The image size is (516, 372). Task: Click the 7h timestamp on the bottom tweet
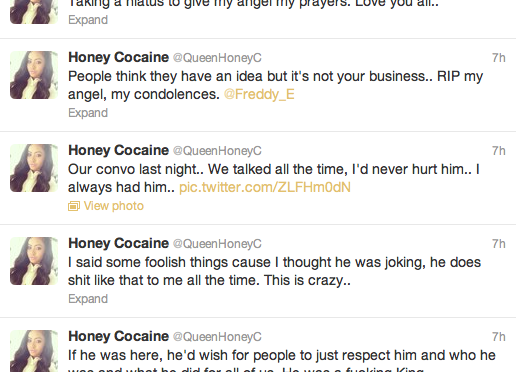499,337
